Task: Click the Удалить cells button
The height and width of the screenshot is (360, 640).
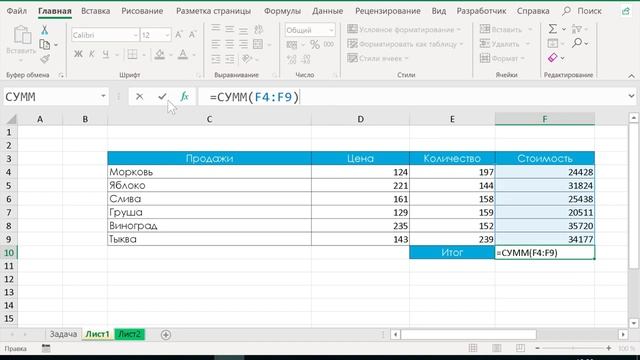Action: click(x=504, y=44)
